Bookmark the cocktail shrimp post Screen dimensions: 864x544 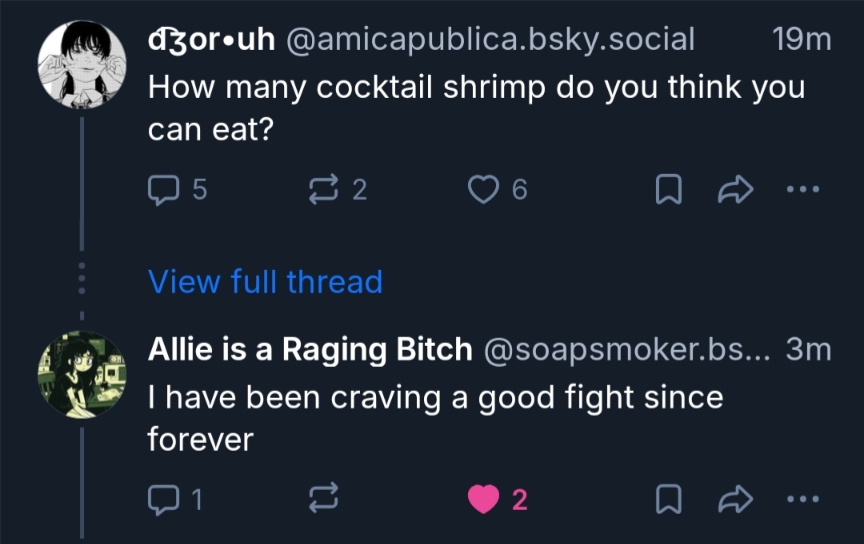coord(667,190)
